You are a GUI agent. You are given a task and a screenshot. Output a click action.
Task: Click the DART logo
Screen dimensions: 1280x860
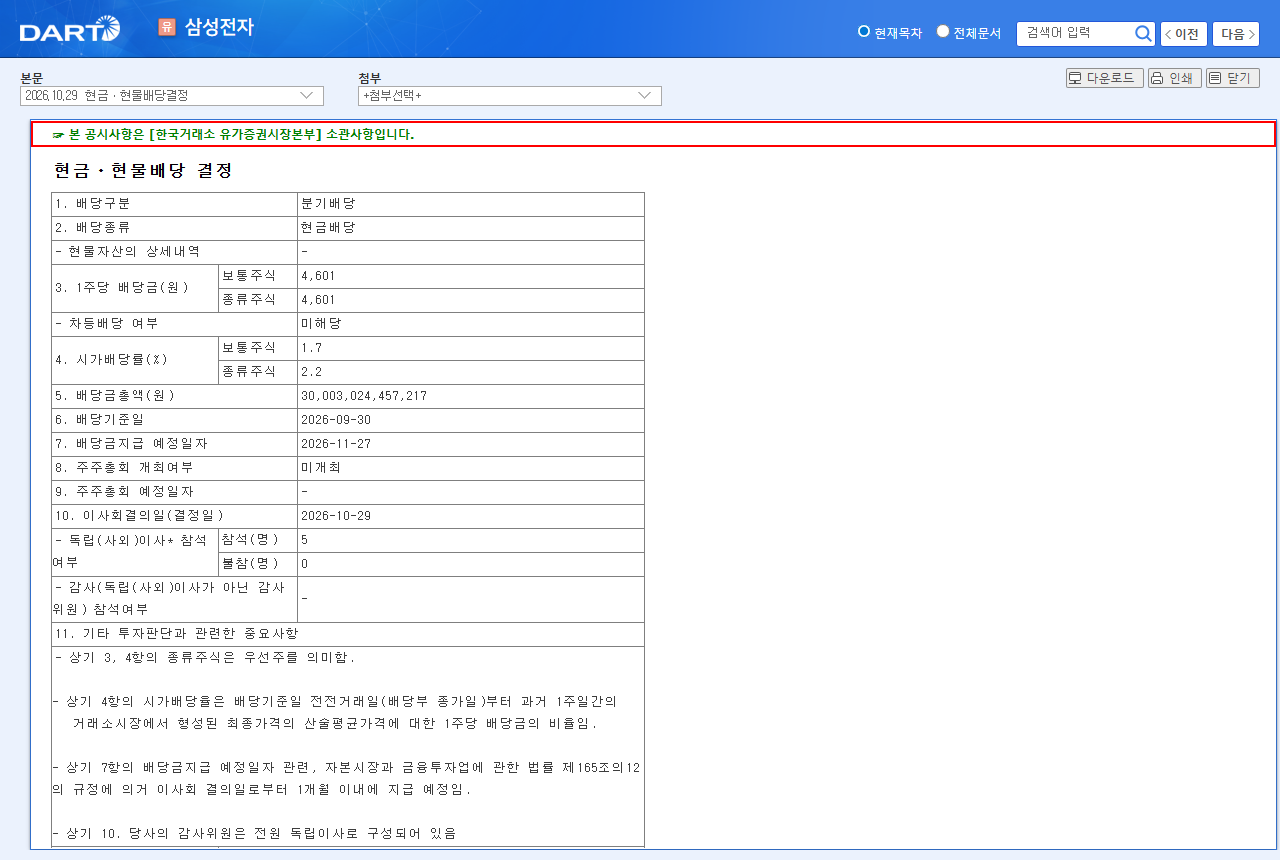(x=70, y=30)
